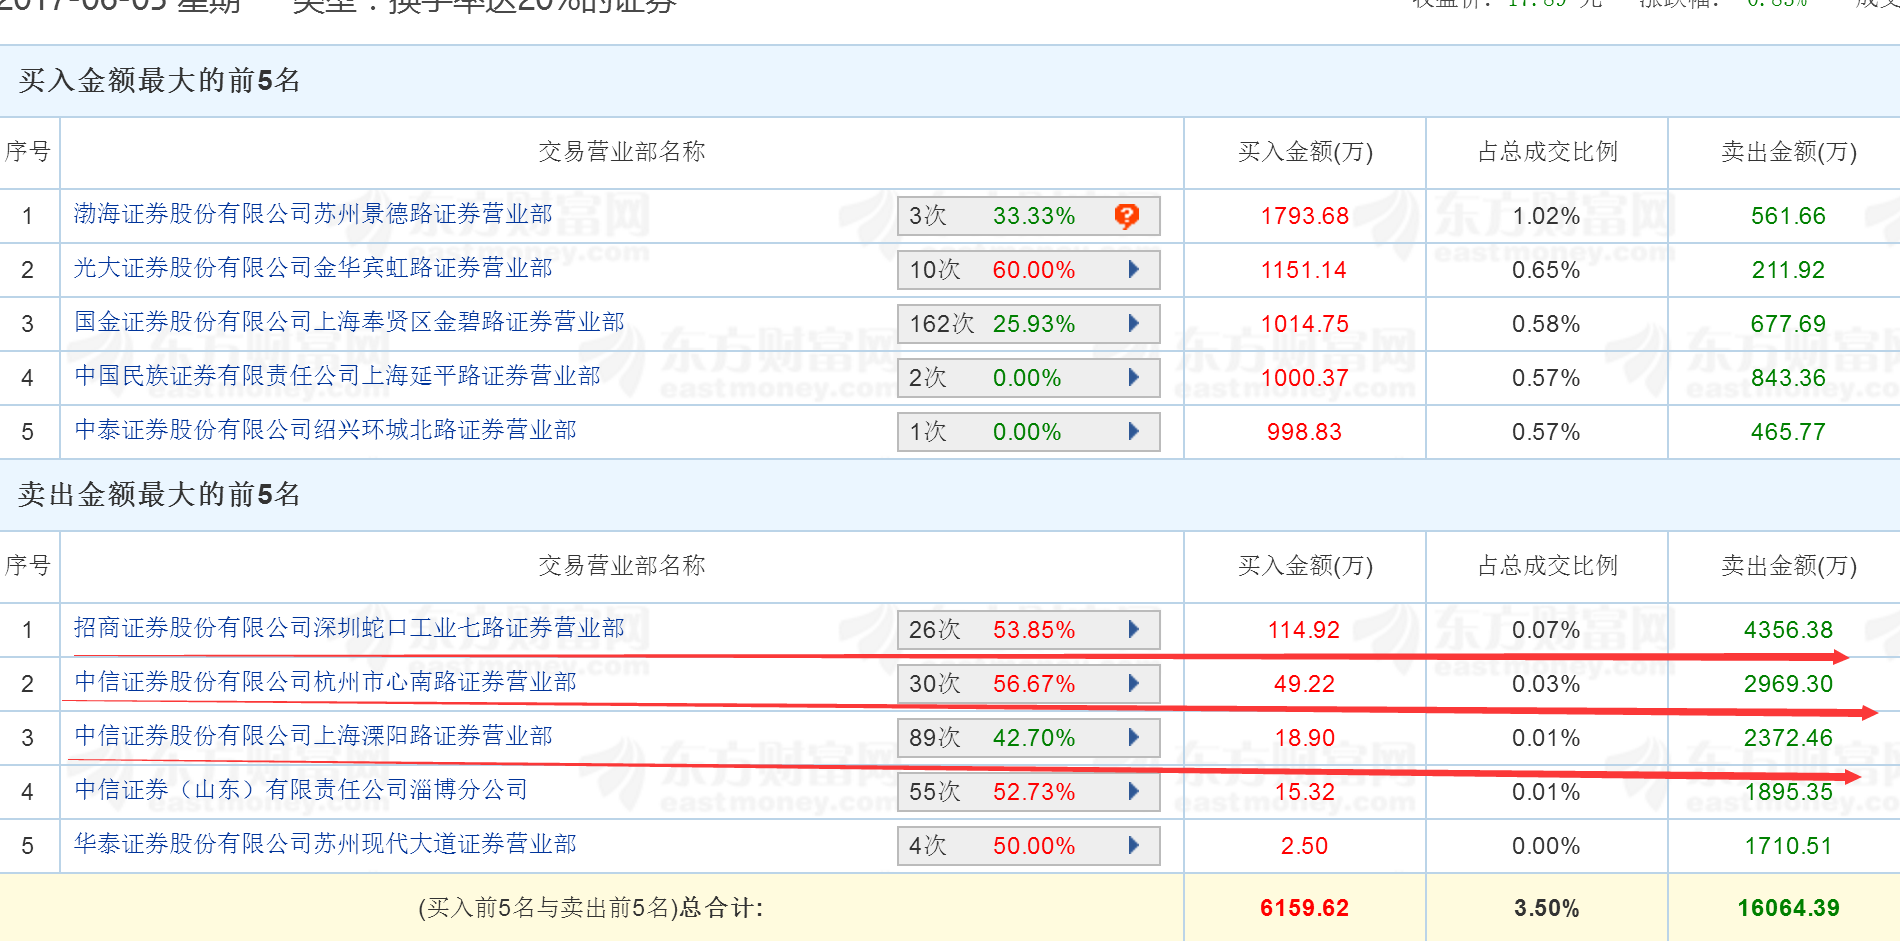The width and height of the screenshot is (1900, 941).
Task: Select buy amount value 2.50
Action: coord(1304,846)
